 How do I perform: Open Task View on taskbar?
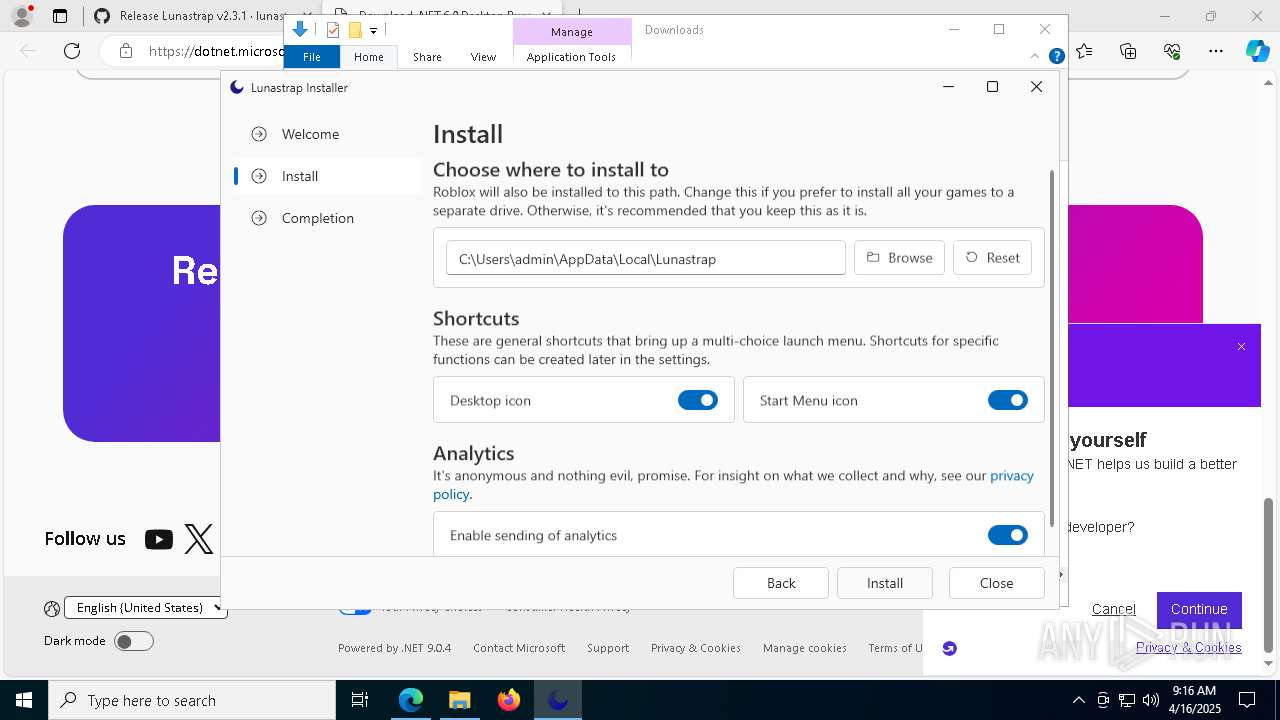[x=360, y=700]
